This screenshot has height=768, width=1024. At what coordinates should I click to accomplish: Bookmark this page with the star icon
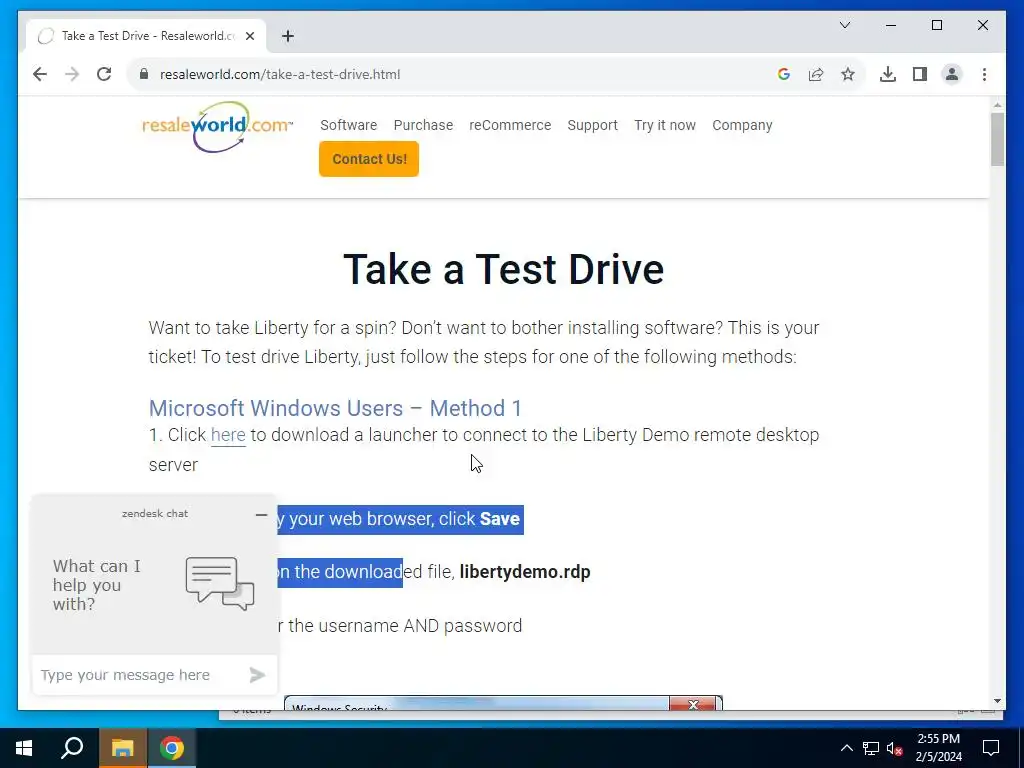pyautogui.click(x=848, y=74)
